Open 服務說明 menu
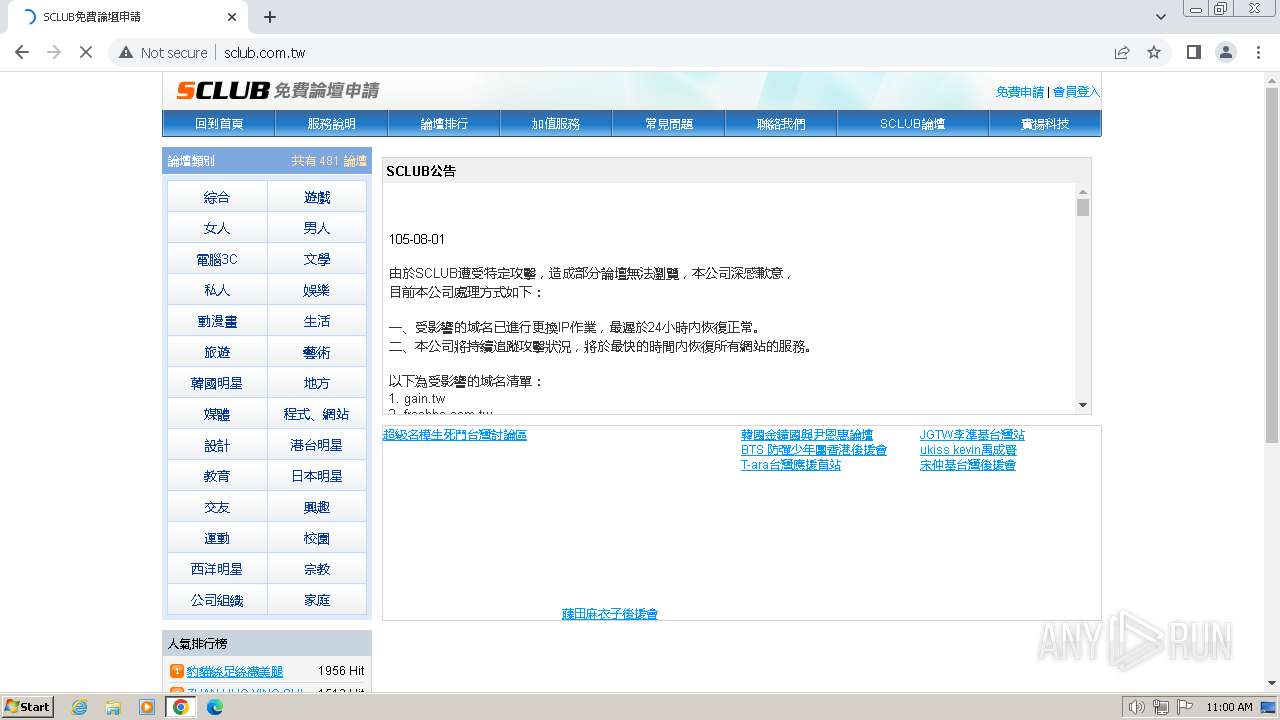The height and width of the screenshot is (720, 1280). coord(332,124)
